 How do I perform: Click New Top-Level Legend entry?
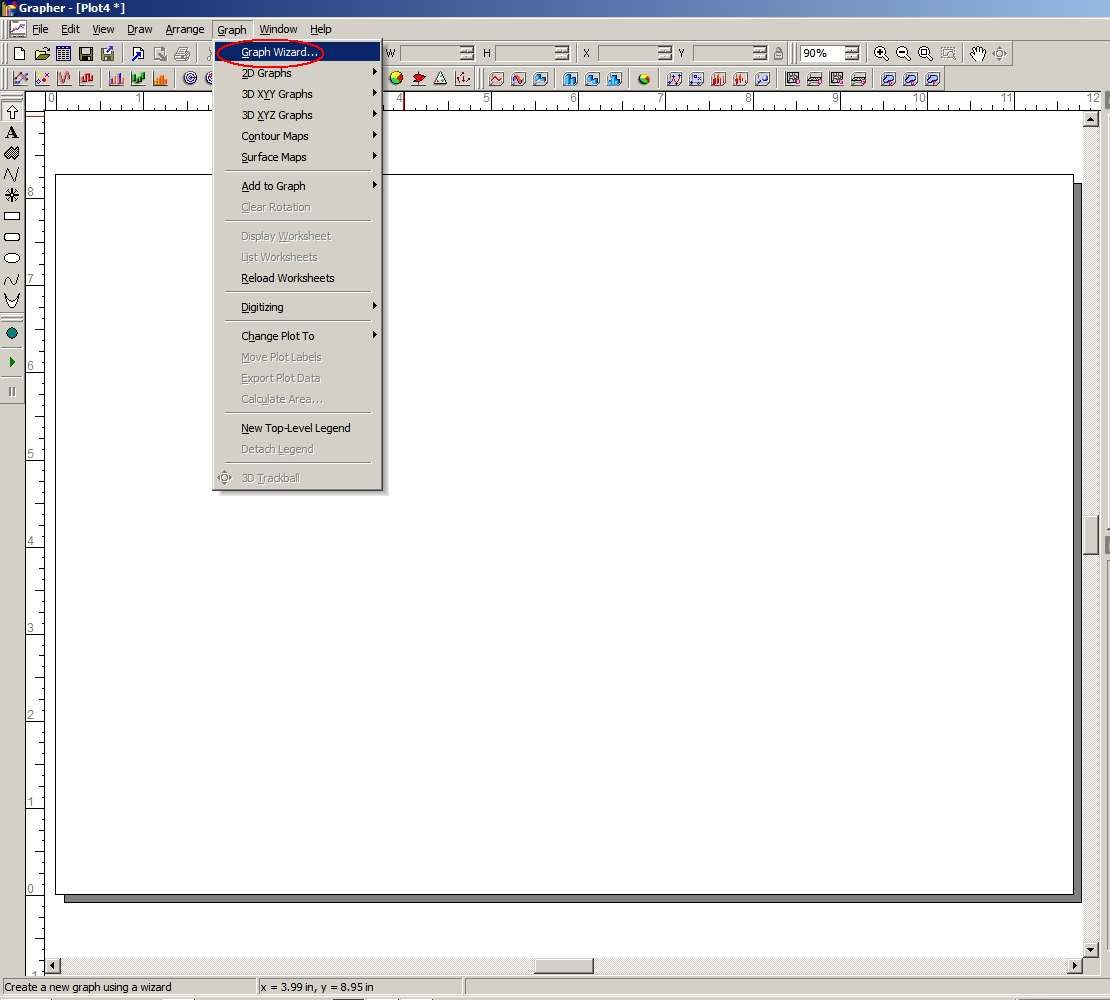[297, 428]
